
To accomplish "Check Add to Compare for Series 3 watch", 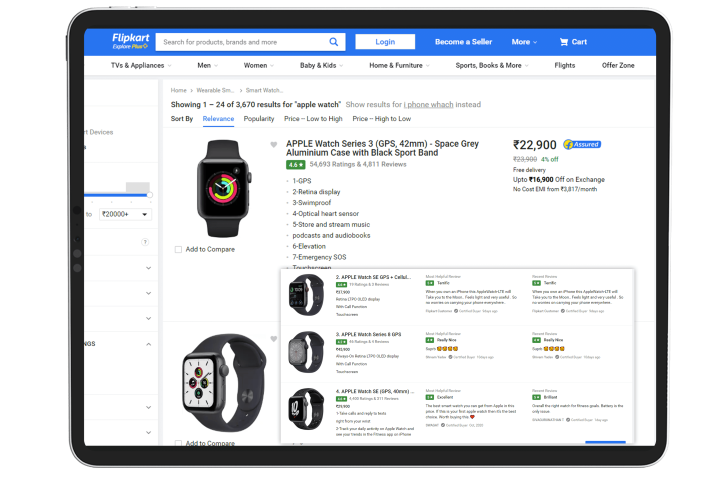I will coord(178,250).
